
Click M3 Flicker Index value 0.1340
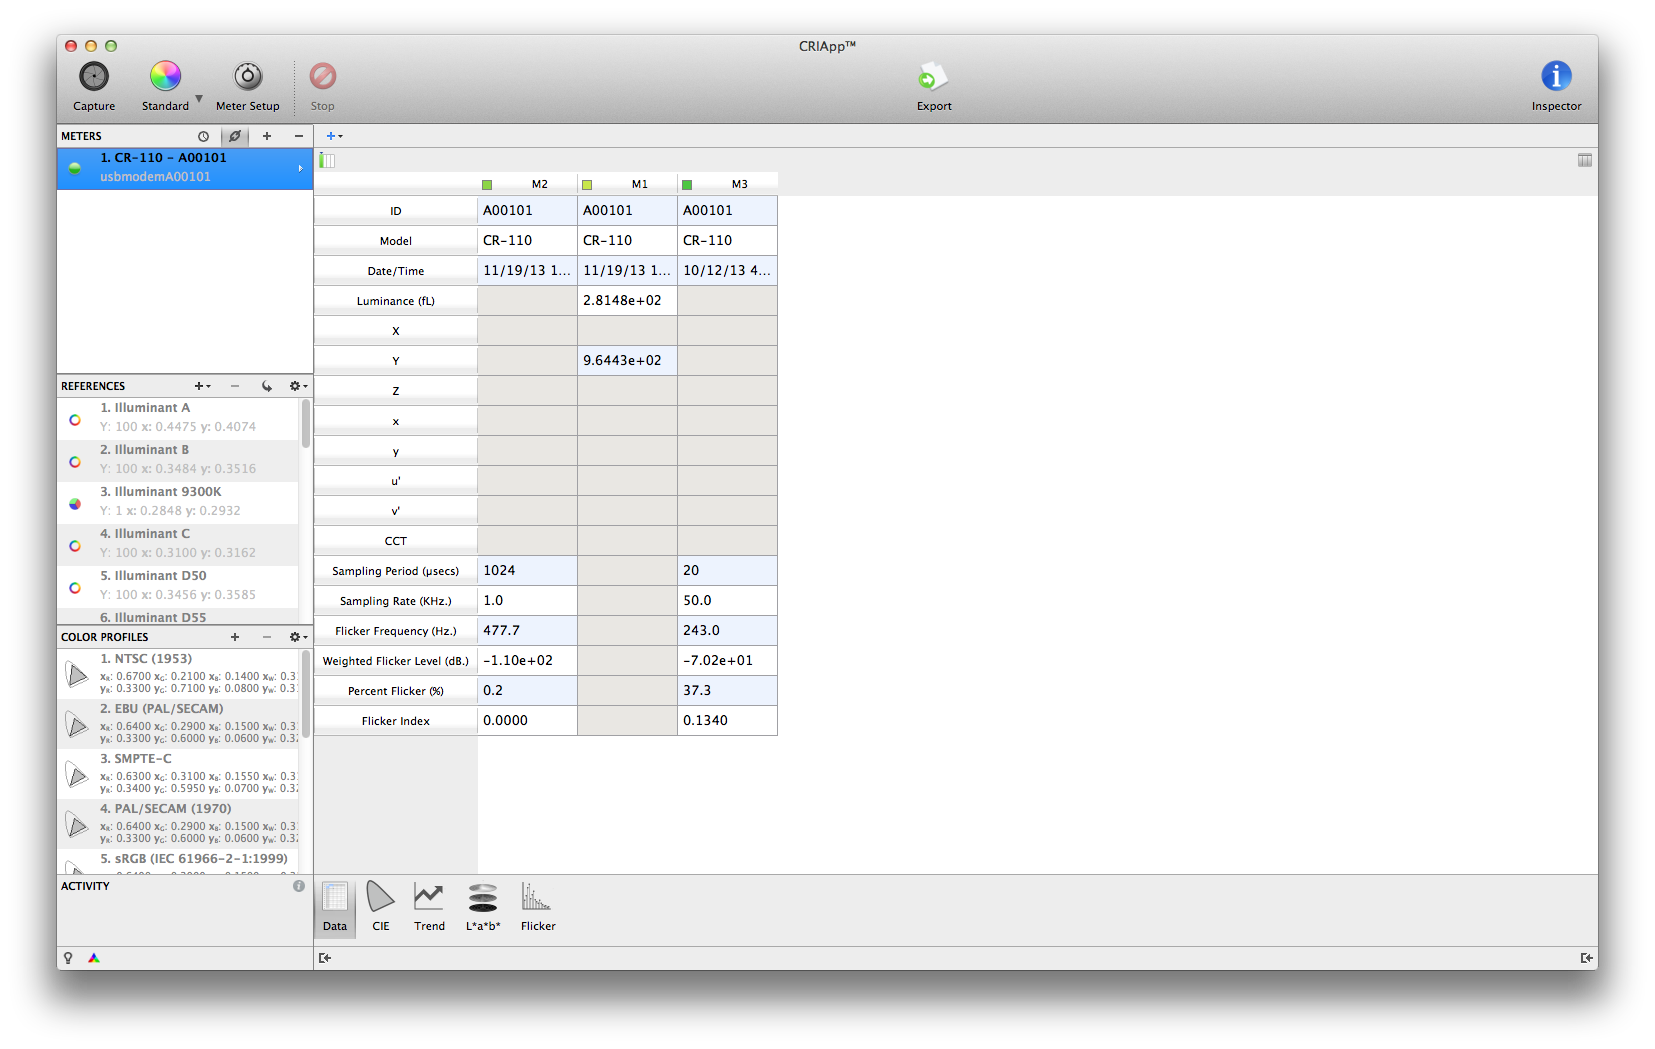tap(728, 721)
